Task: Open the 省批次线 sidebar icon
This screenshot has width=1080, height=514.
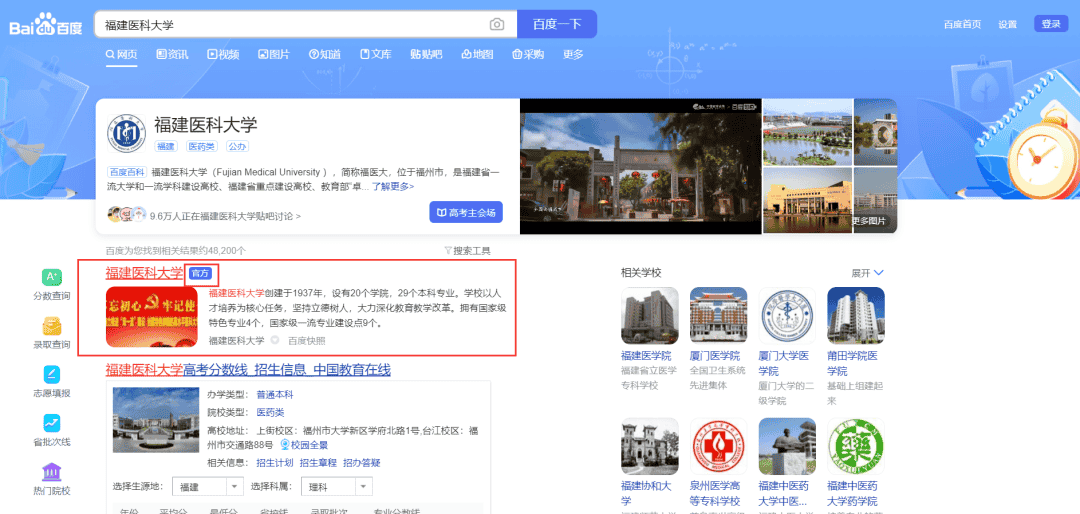Action: (x=52, y=422)
